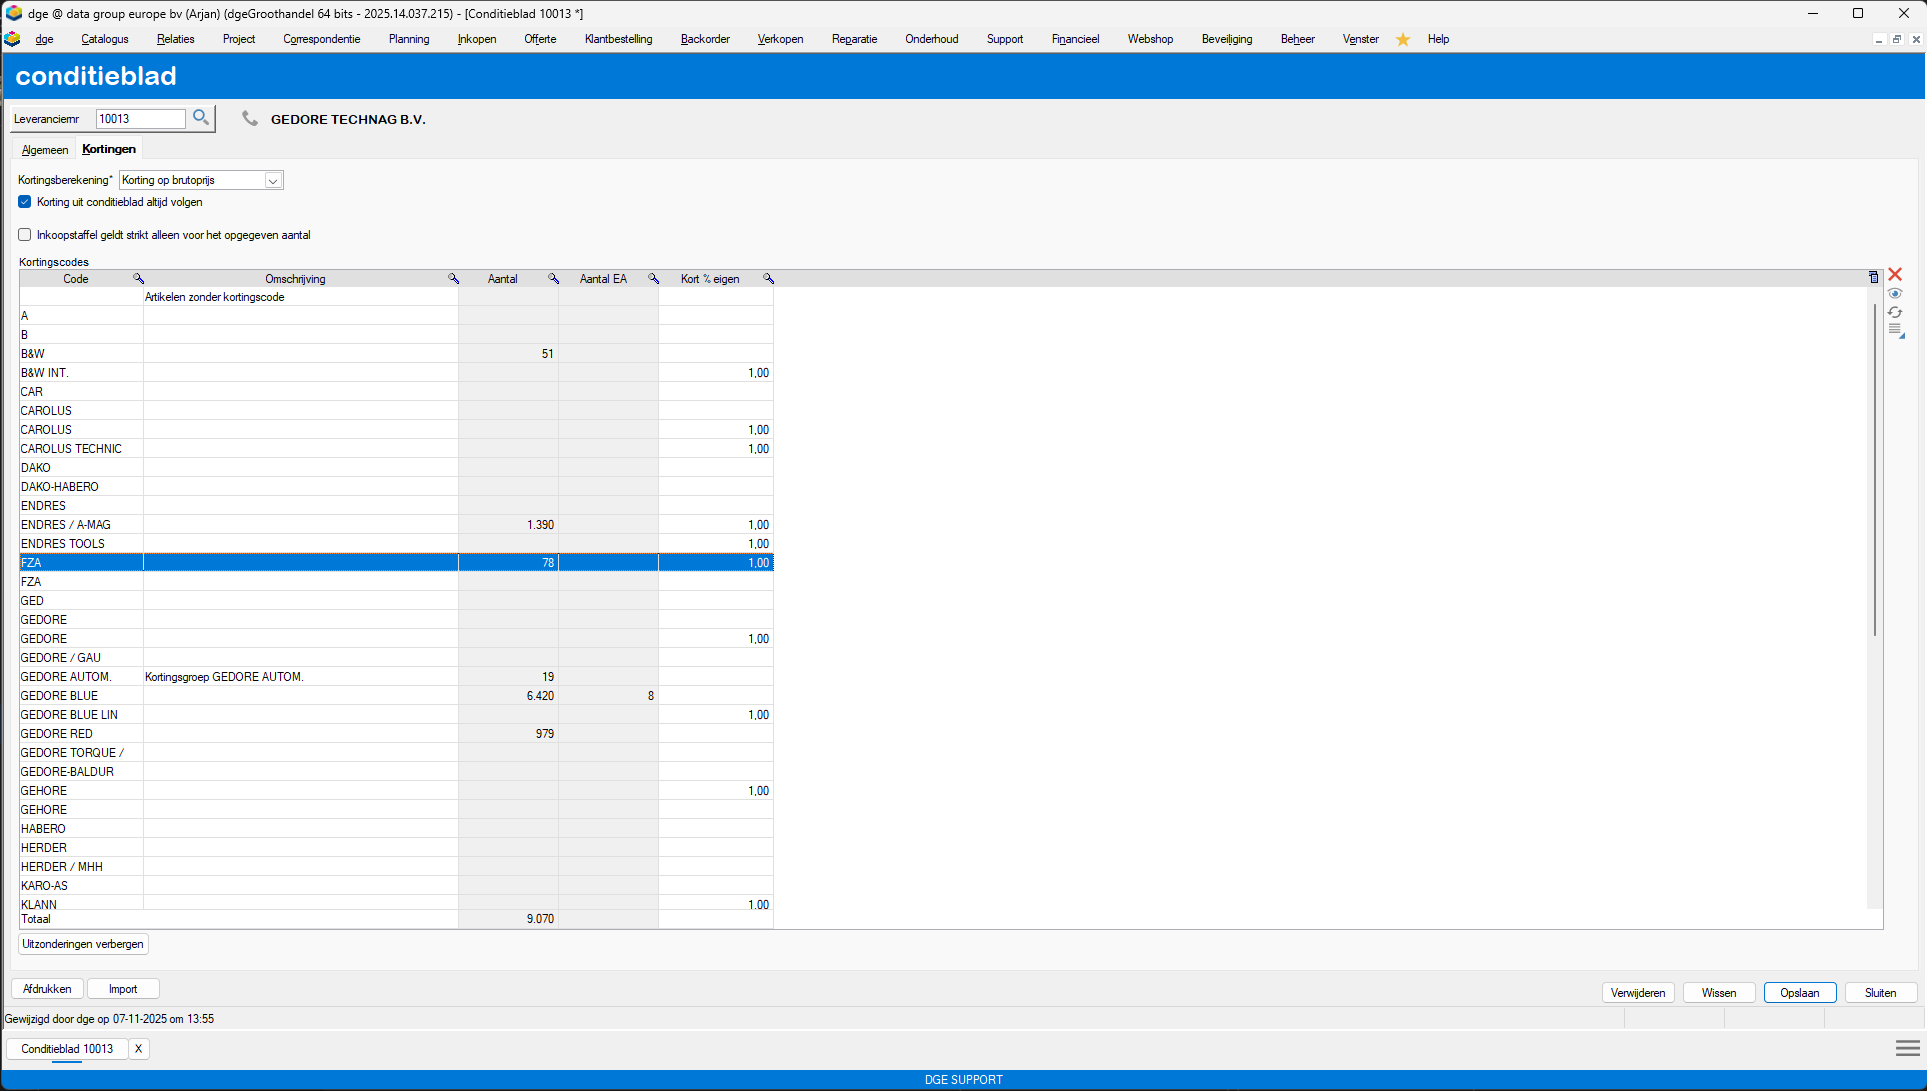Click the eye view icon beside grid
This screenshot has width=1927, height=1091.
[x=1895, y=294]
